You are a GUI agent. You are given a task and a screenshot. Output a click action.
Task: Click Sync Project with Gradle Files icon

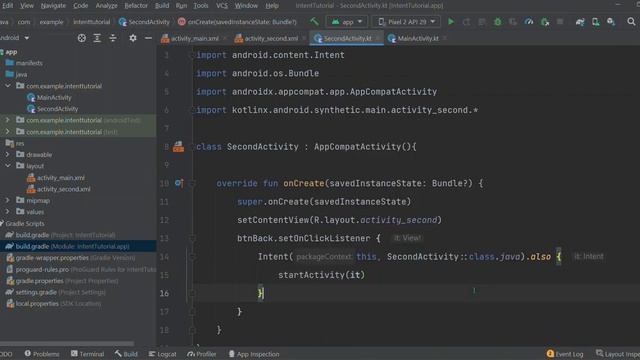point(580,22)
